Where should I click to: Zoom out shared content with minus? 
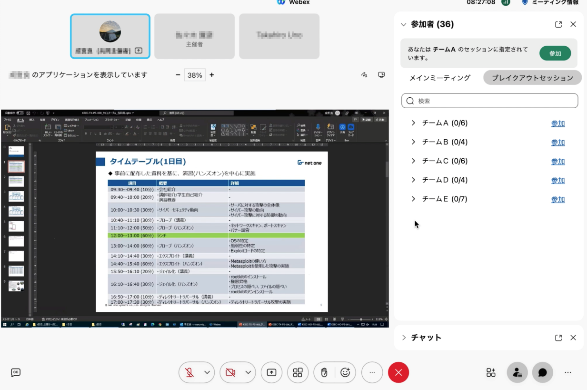pyautogui.click(x=178, y=75)
